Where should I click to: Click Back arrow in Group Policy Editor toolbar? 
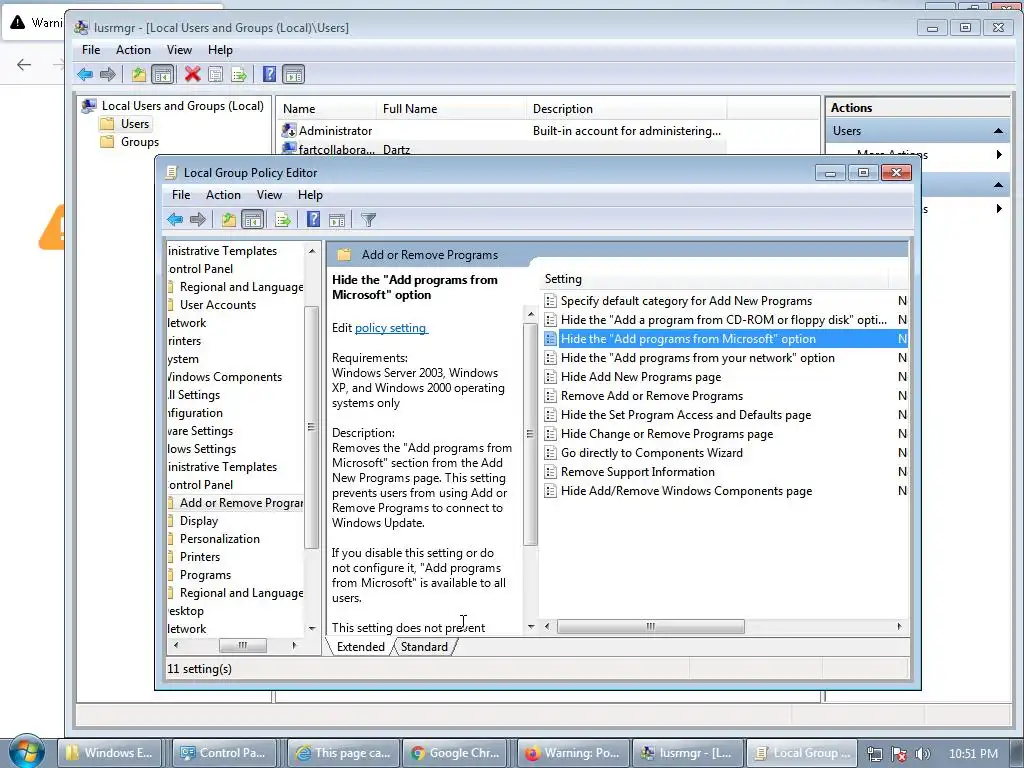pos(174,220)
